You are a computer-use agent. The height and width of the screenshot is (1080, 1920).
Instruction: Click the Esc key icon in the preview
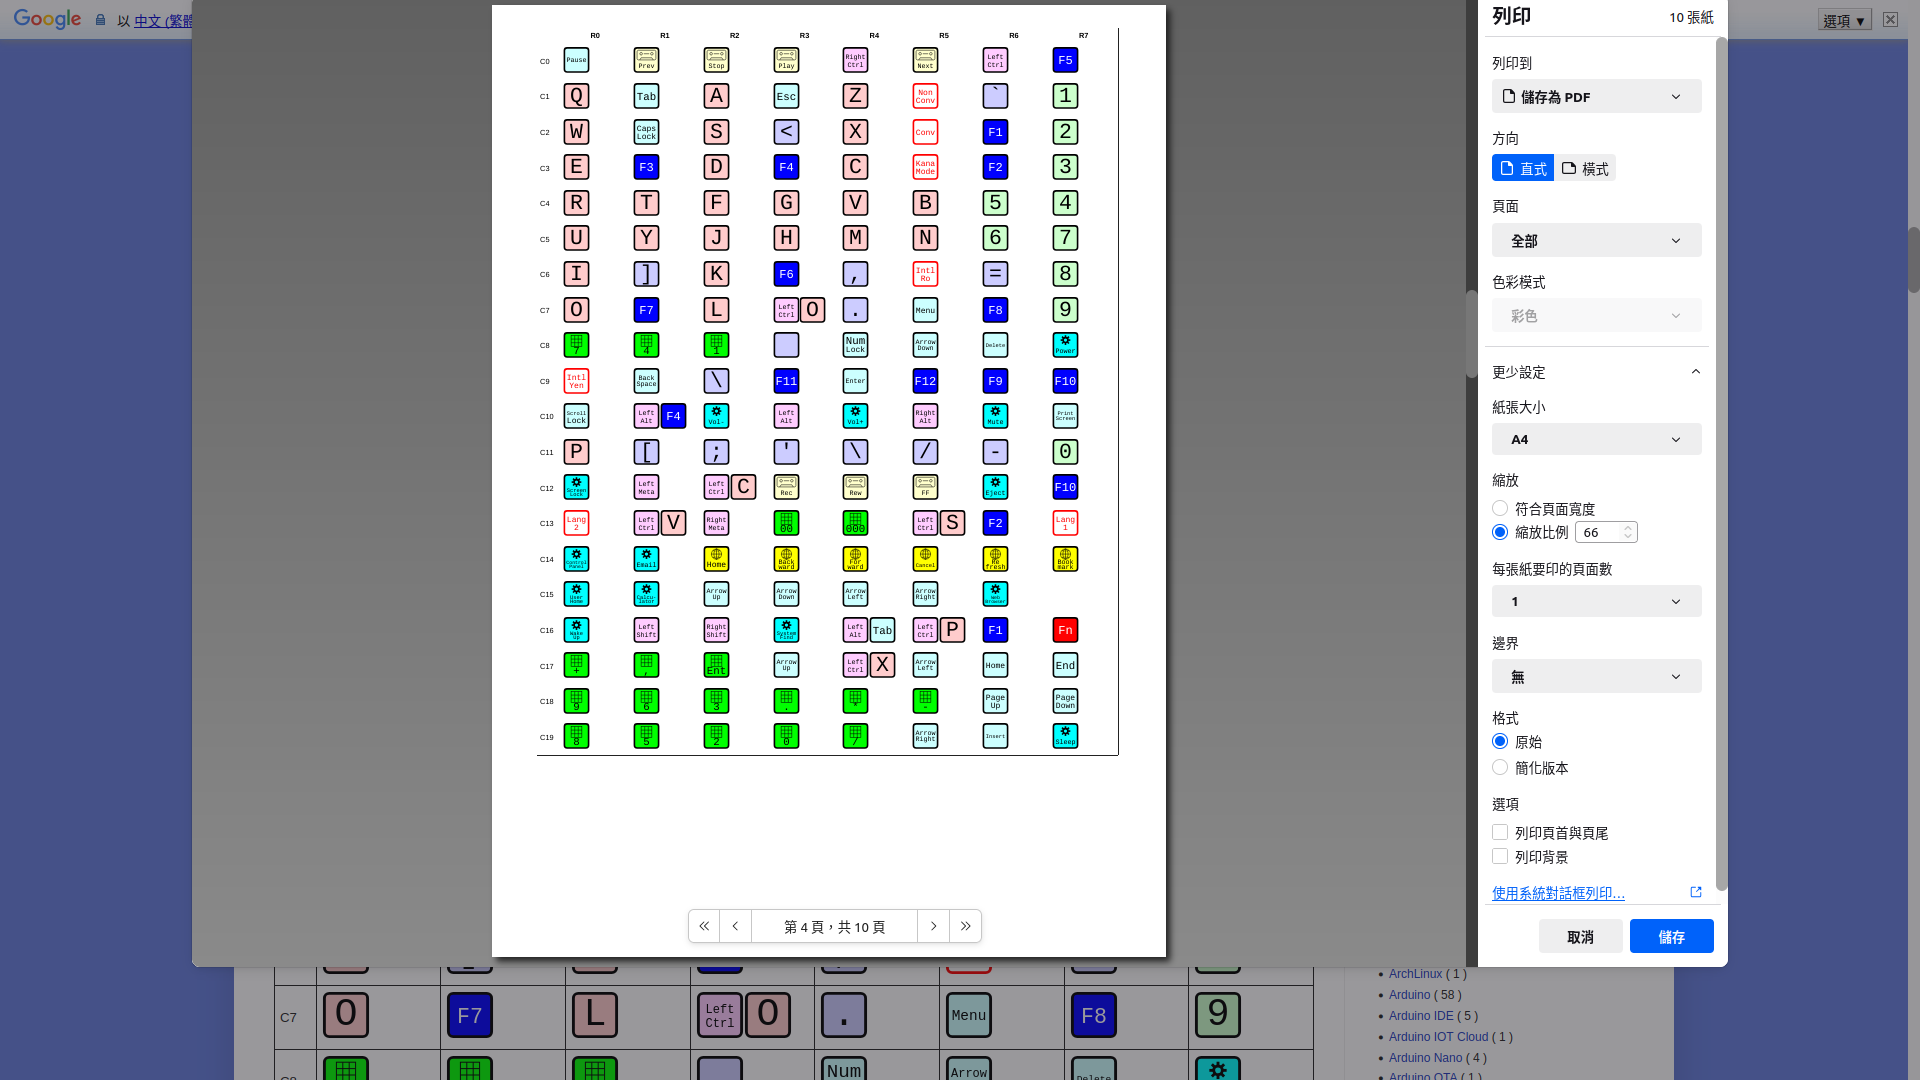(x=786, y=96)
